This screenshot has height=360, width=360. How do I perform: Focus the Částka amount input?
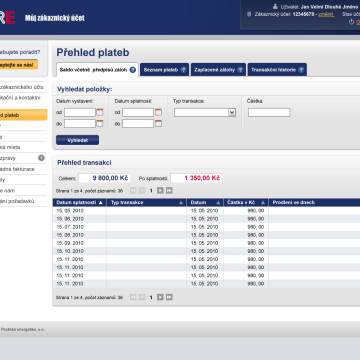click(x=269, y=112)
